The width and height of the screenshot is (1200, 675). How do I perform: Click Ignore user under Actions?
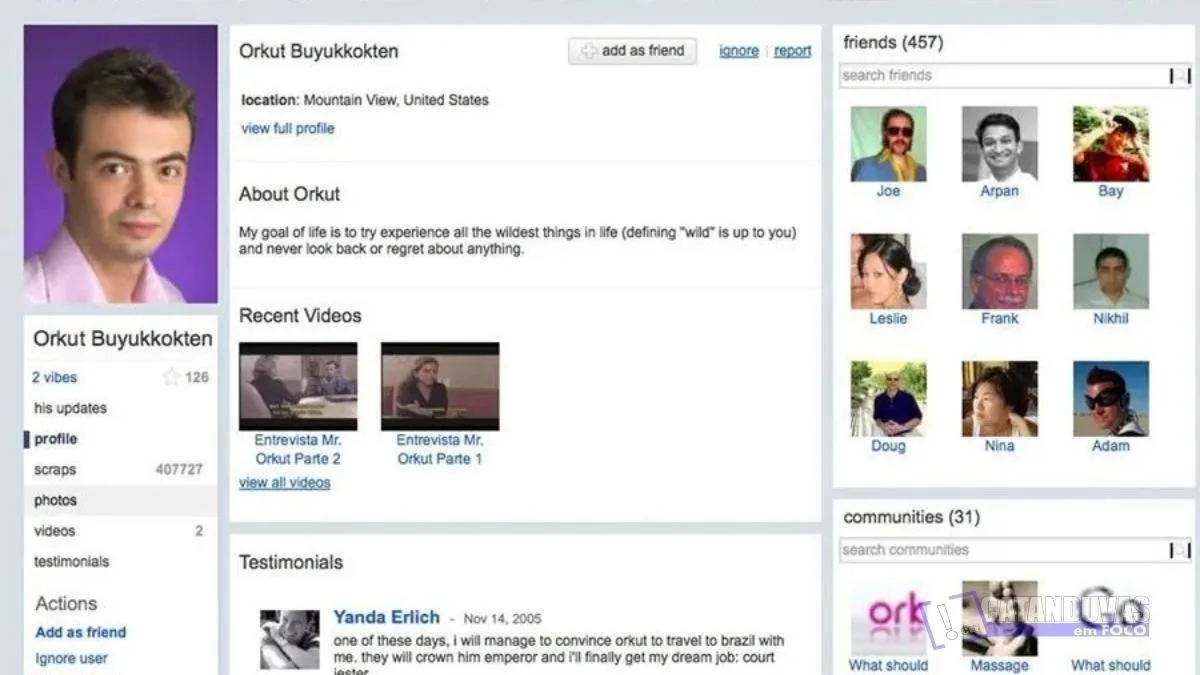click(x=72, y=658)
